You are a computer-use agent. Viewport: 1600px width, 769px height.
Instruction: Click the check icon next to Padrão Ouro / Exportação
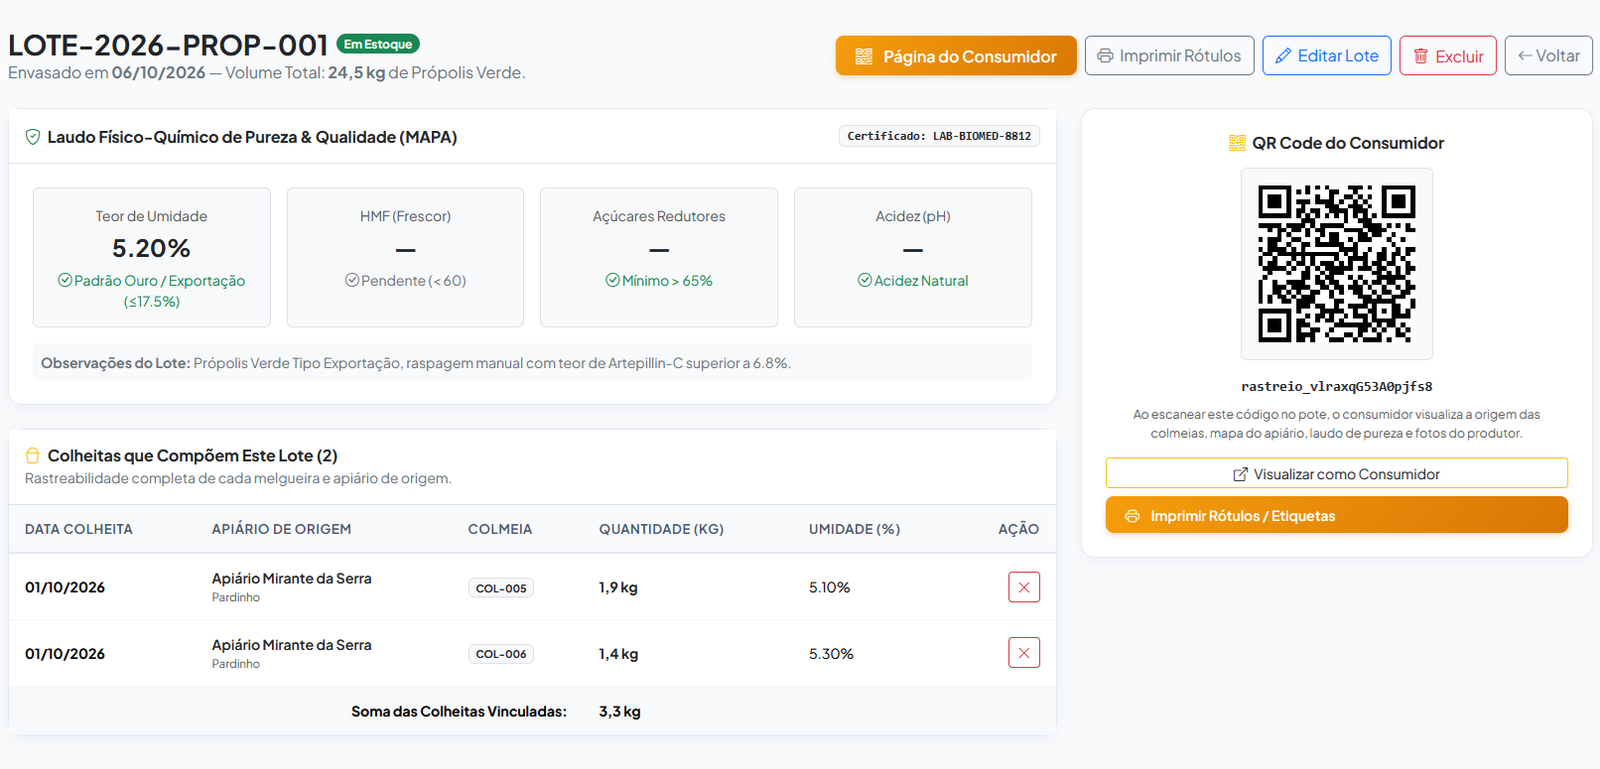(65, 280)
